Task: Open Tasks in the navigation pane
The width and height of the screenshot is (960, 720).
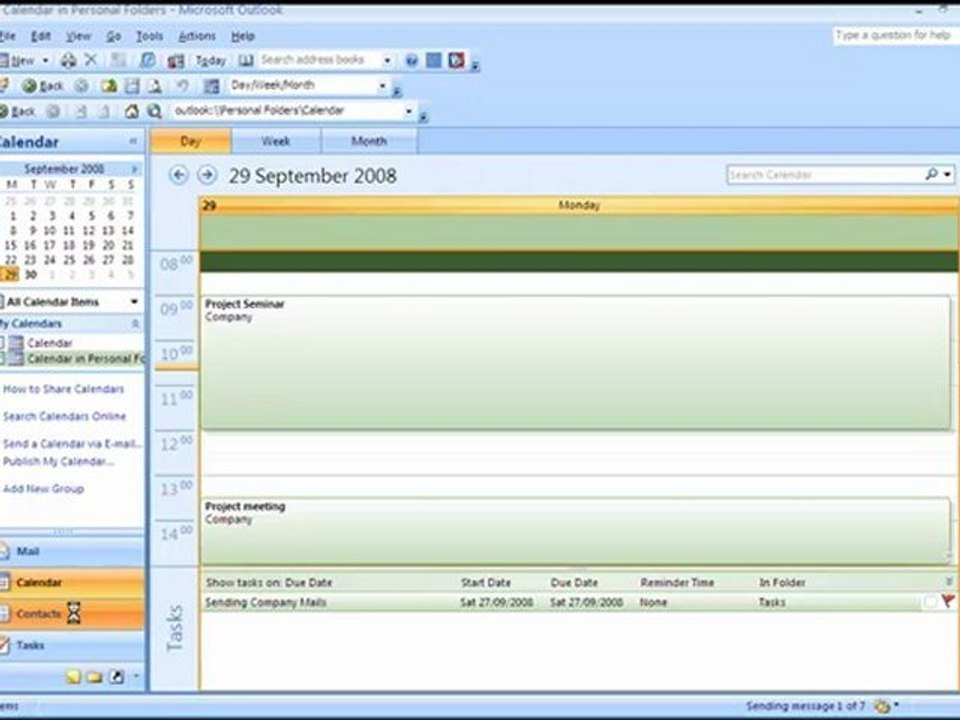Action: tap(72, 645)
